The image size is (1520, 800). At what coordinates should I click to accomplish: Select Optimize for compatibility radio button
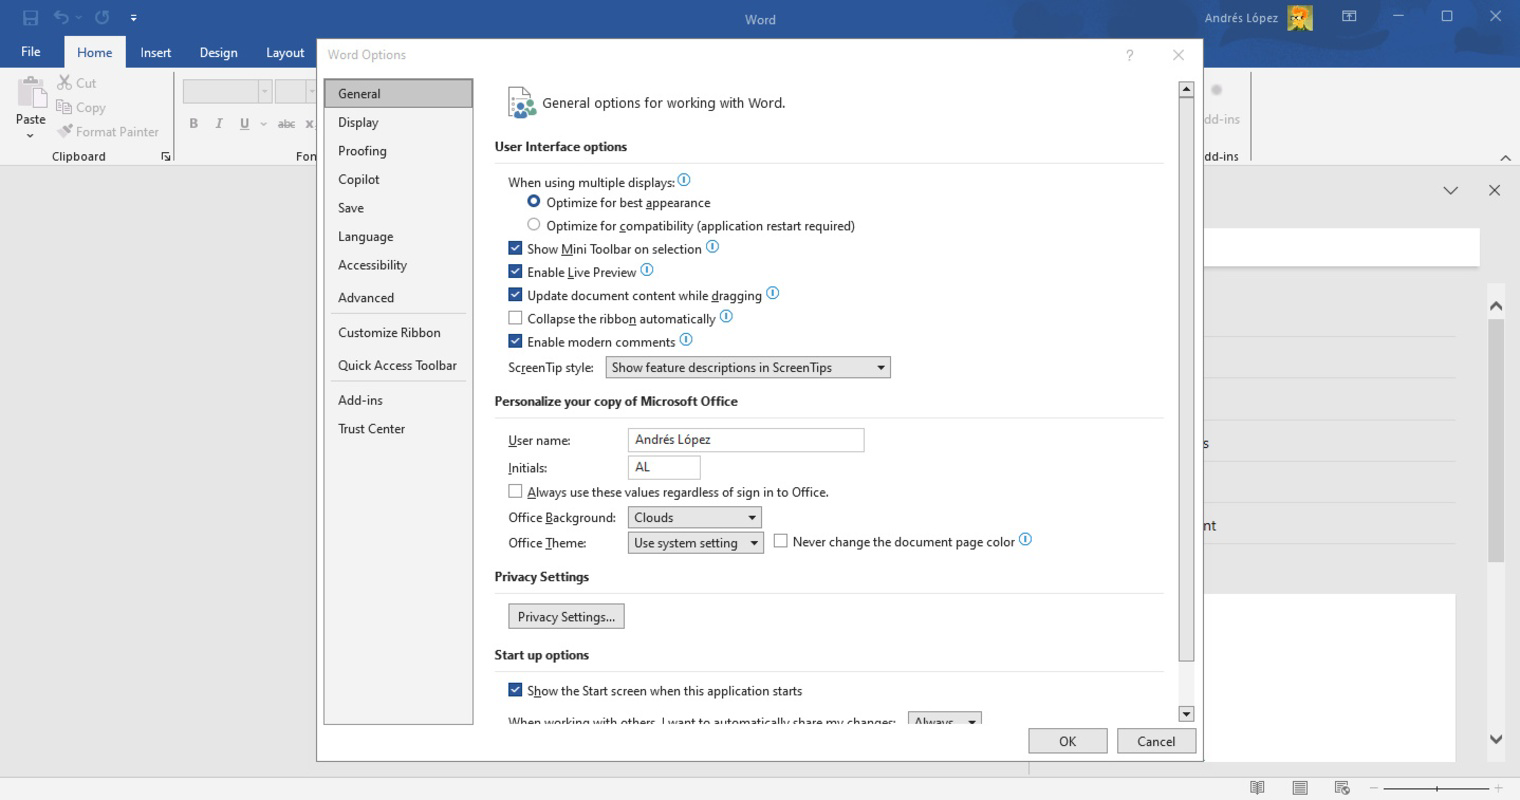[533, 224]
